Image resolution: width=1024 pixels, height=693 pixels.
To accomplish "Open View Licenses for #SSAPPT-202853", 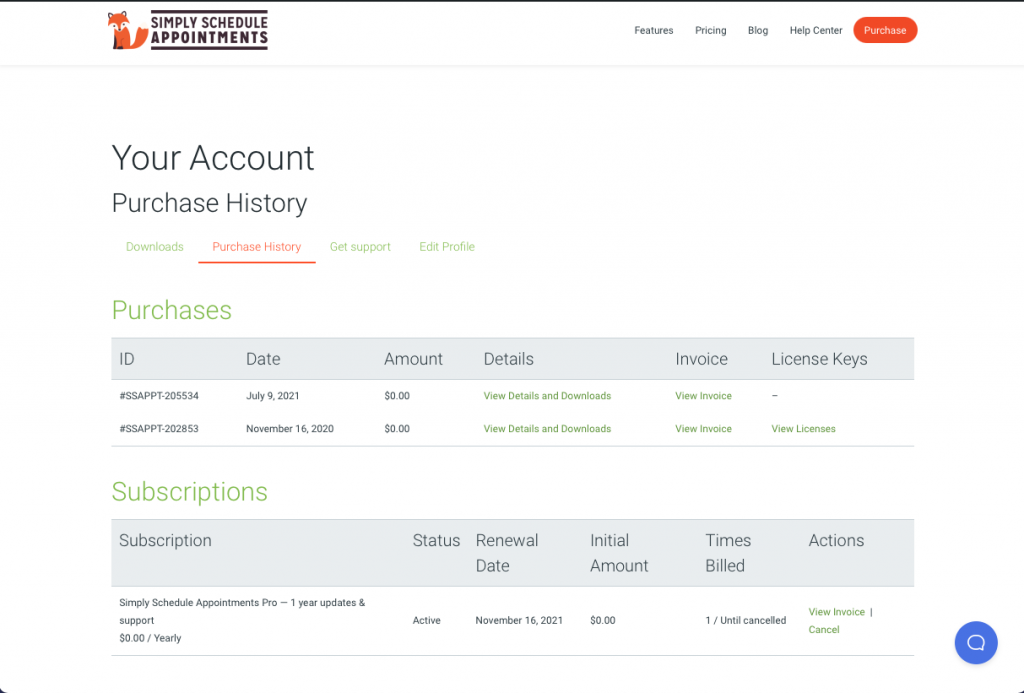I will (803, 429).
